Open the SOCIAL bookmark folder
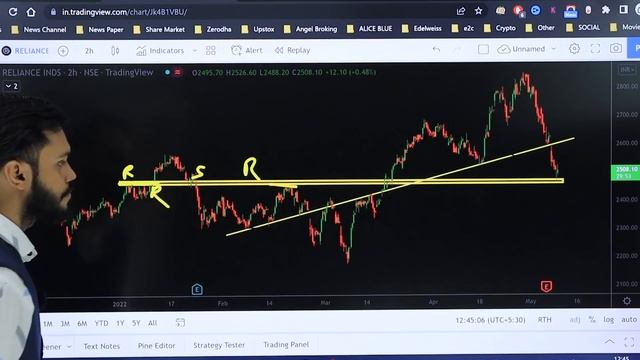The image size is (640, 360). (x=583, y=28)
